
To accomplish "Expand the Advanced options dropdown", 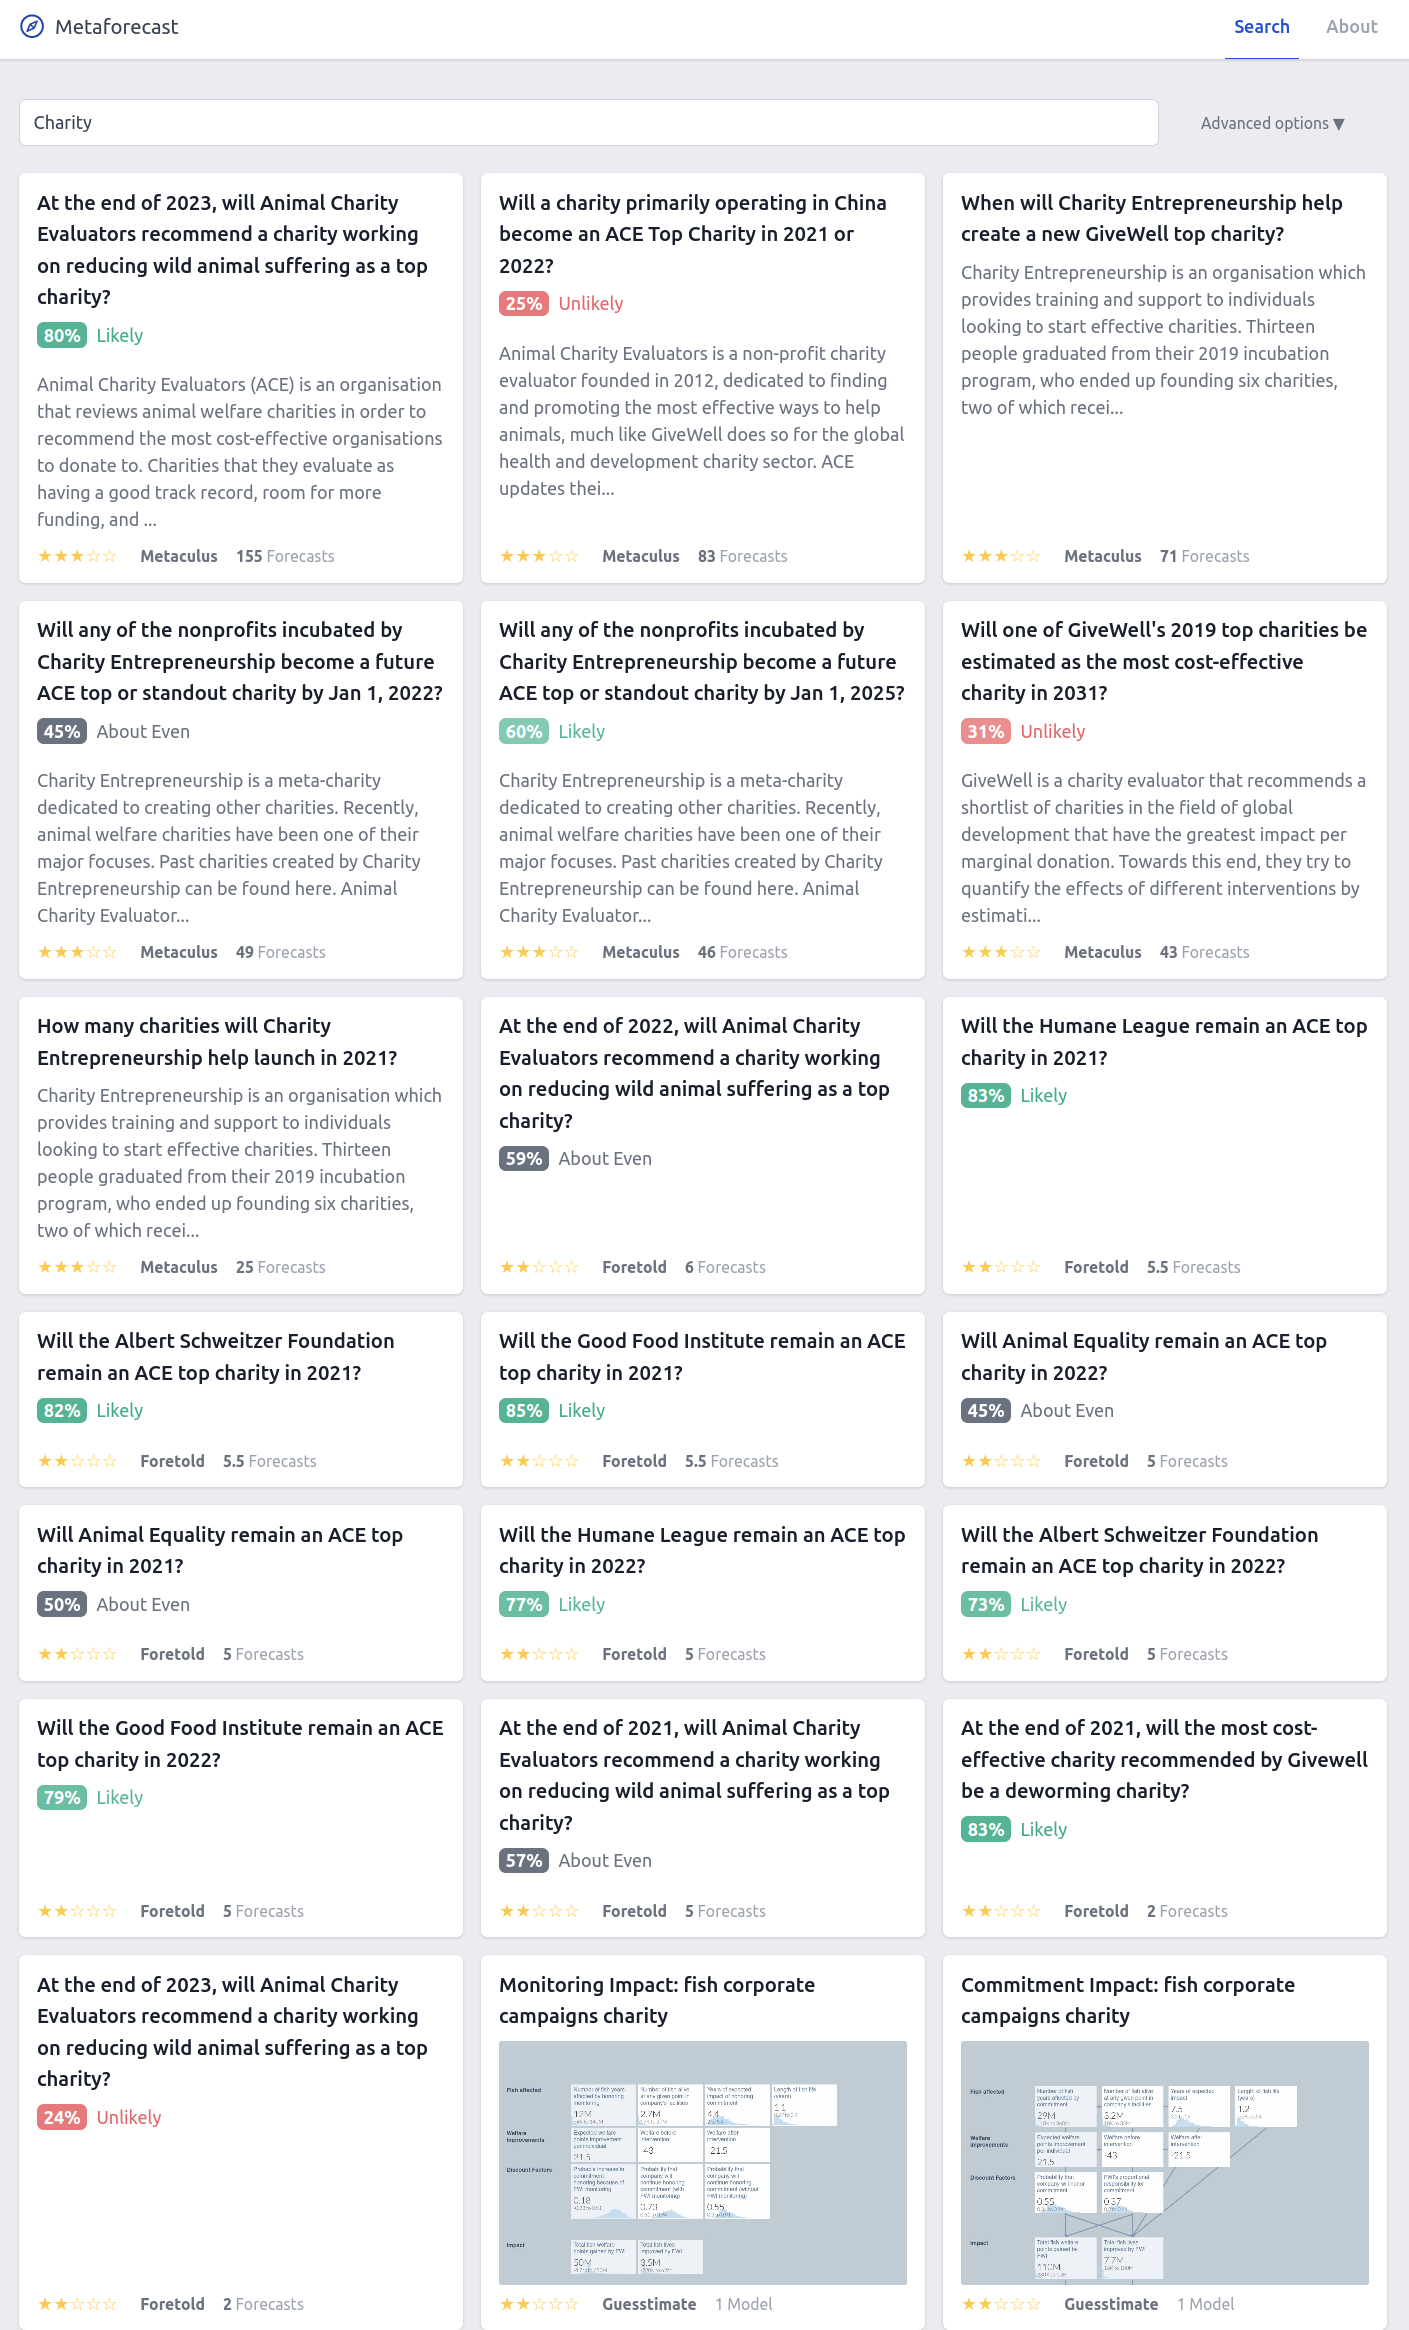I will point(1272,123).
